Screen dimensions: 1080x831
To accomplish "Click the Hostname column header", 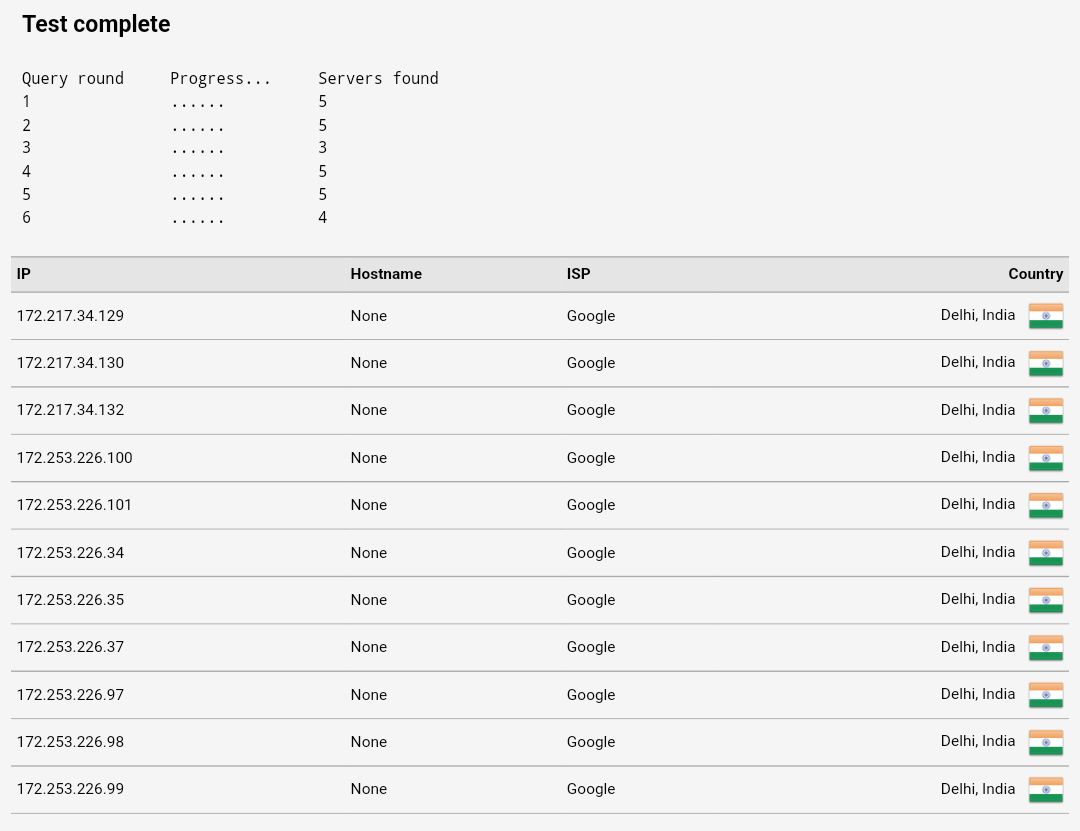I will point(386,274).
